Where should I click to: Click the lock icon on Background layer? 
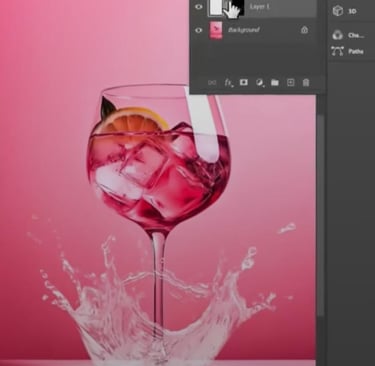click(x=304, y=30)
